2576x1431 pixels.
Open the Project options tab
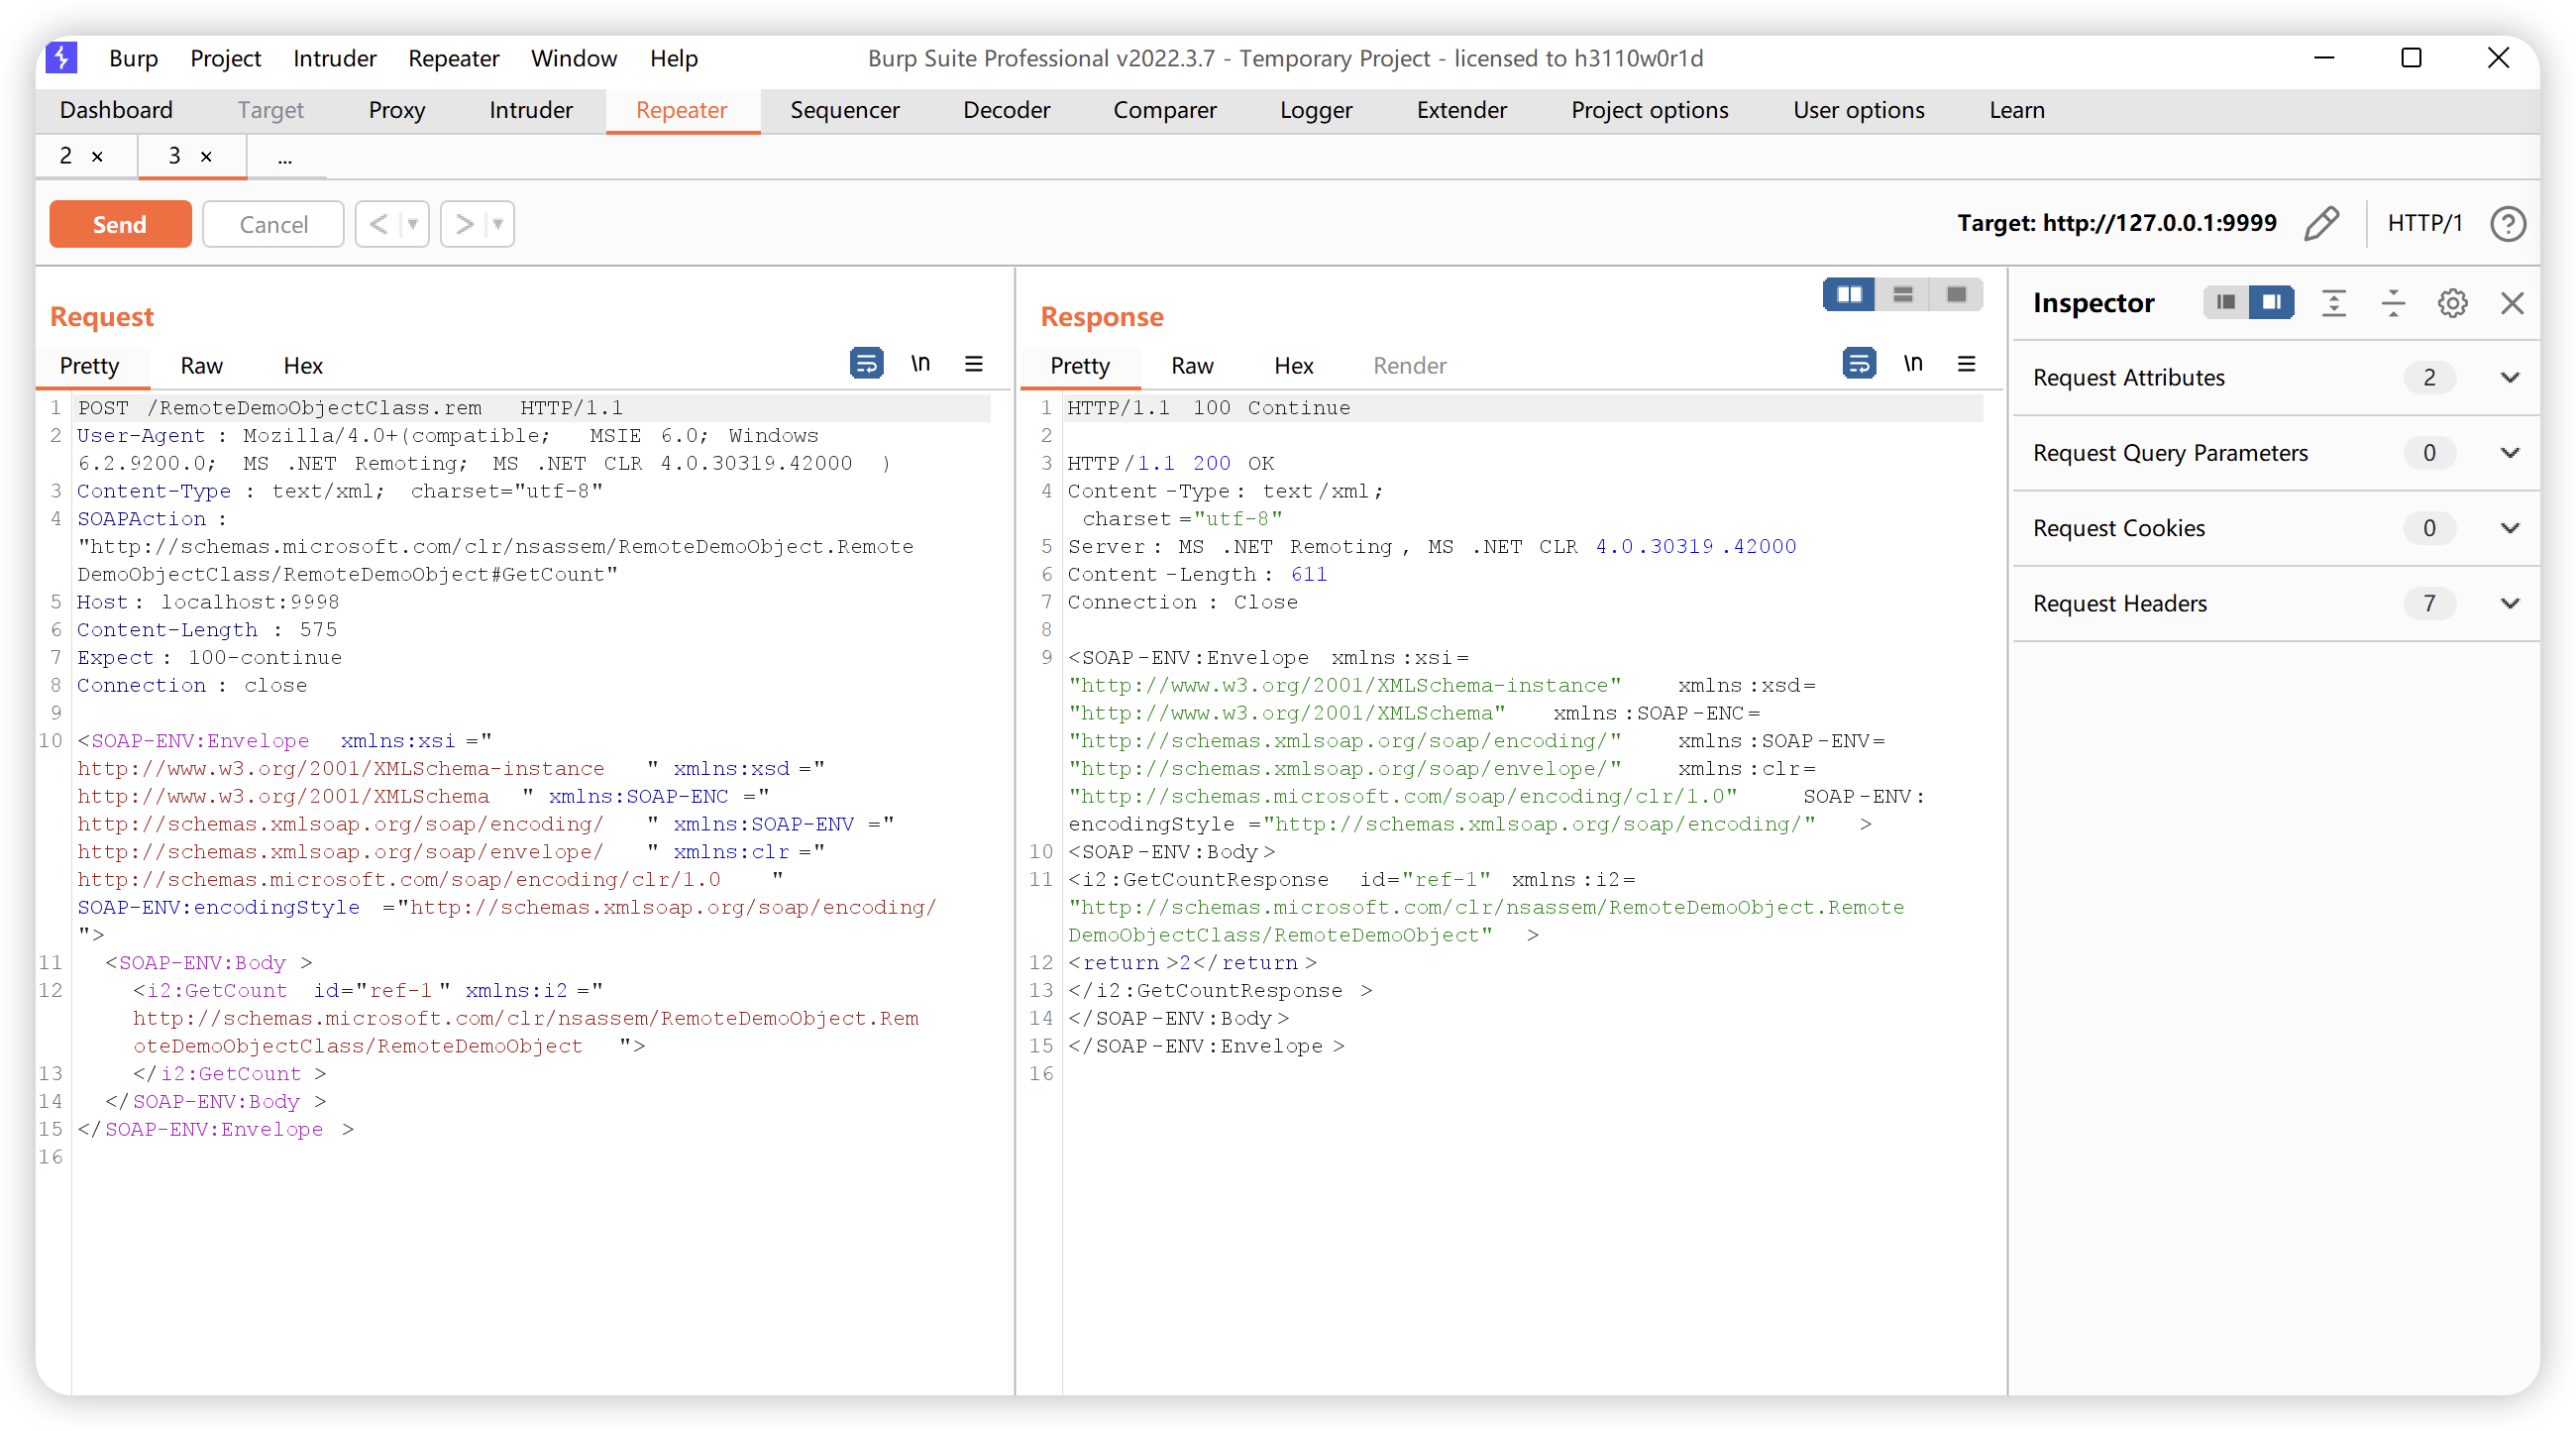pyautogui.click(x=1649, y=110)
